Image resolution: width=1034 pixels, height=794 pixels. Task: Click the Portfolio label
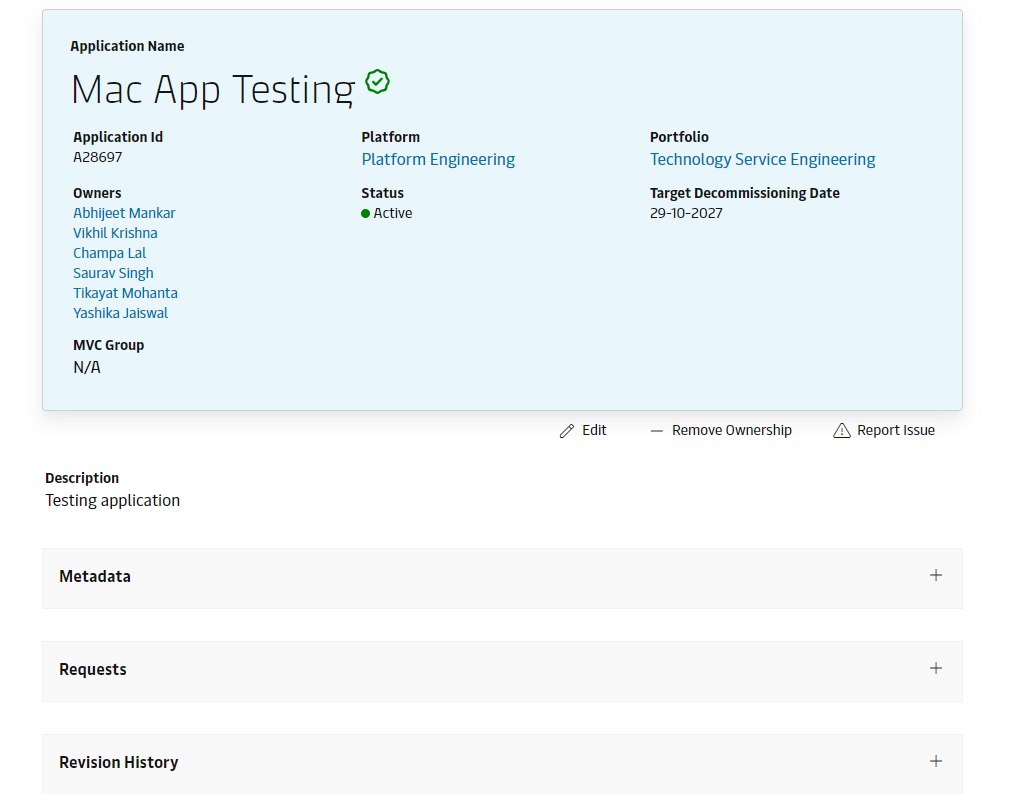point(679,137)
